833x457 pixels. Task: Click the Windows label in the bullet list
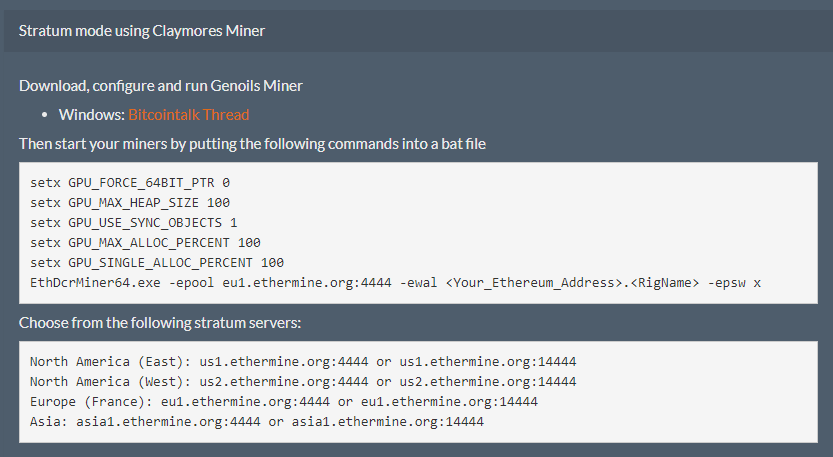pyautogui.click(x=91, y=114)
